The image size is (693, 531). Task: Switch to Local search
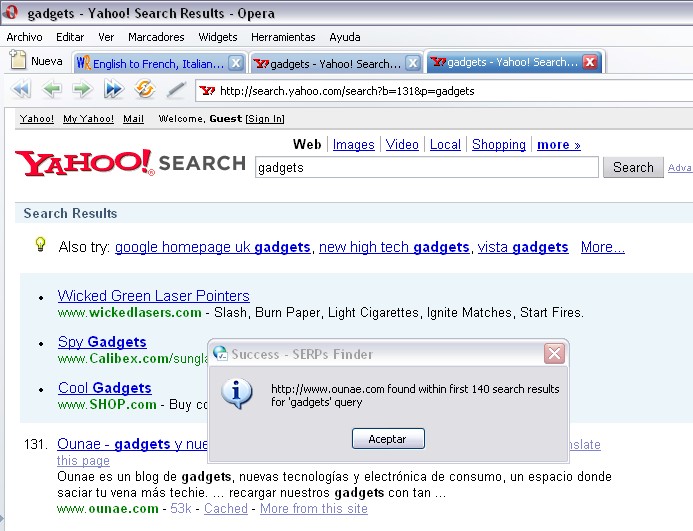(445, 144)
